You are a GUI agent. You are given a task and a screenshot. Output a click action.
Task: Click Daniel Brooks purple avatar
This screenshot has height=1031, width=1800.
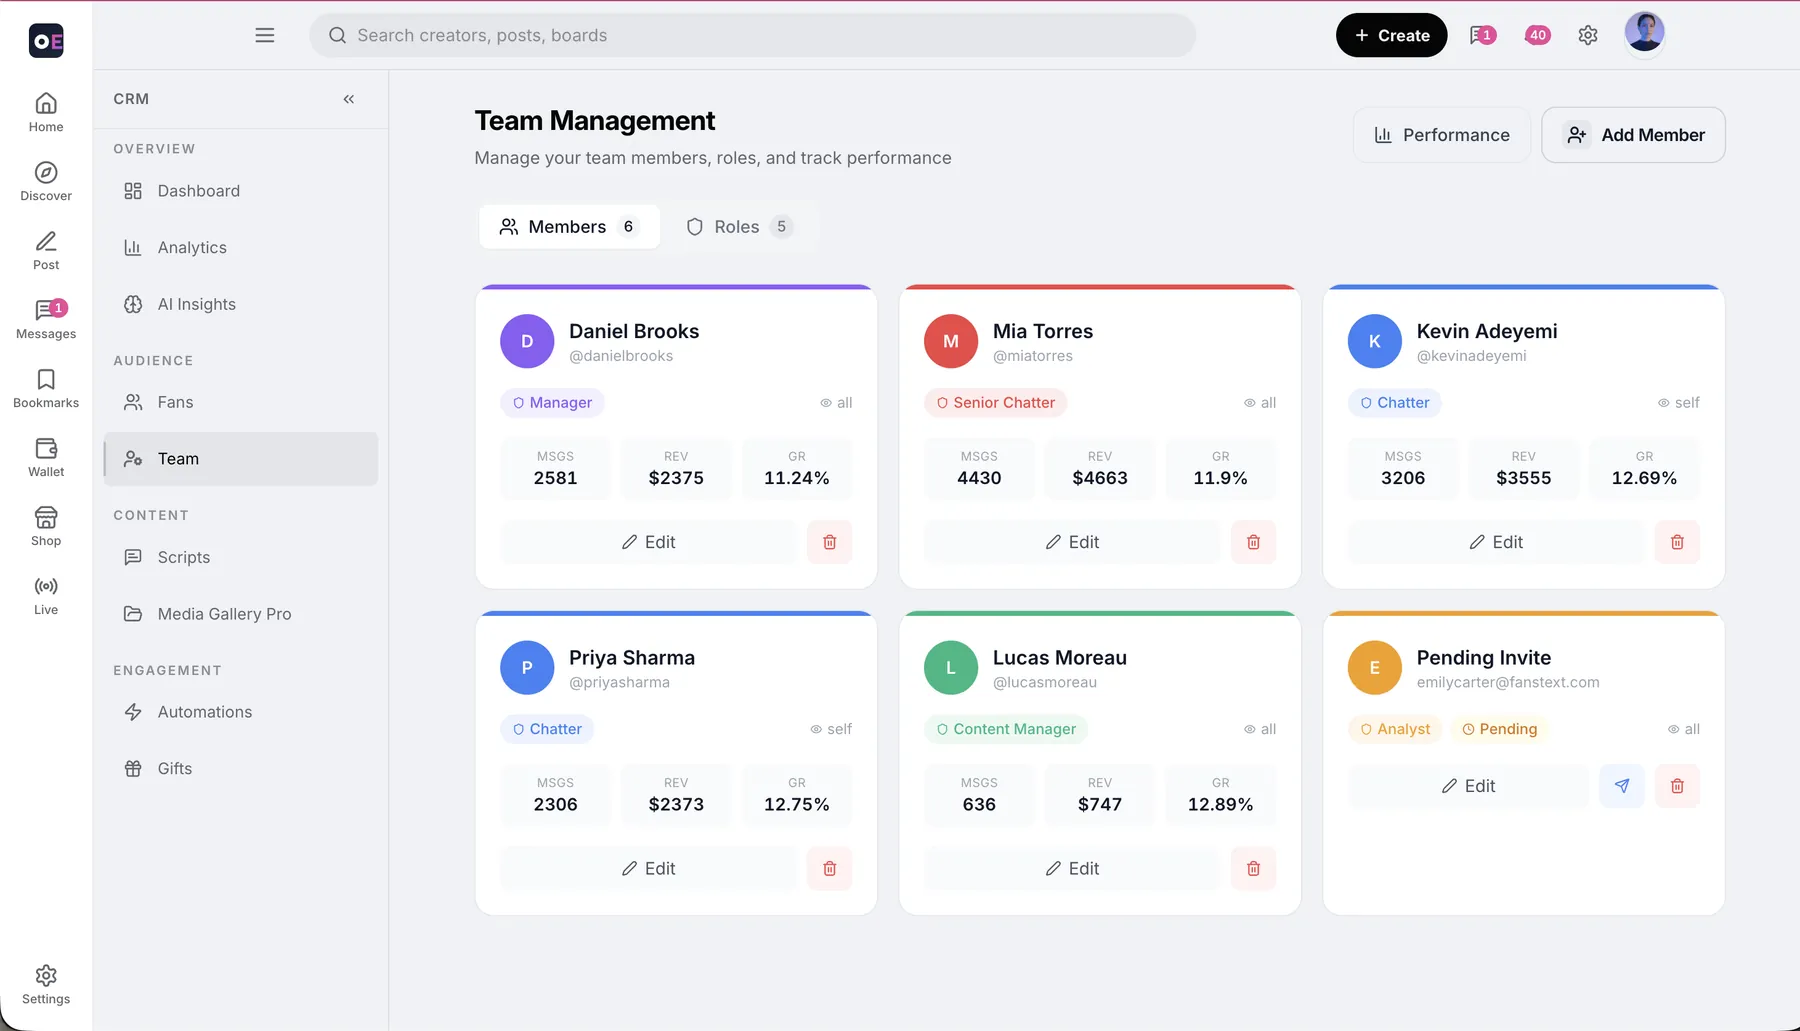pos(527,341)
